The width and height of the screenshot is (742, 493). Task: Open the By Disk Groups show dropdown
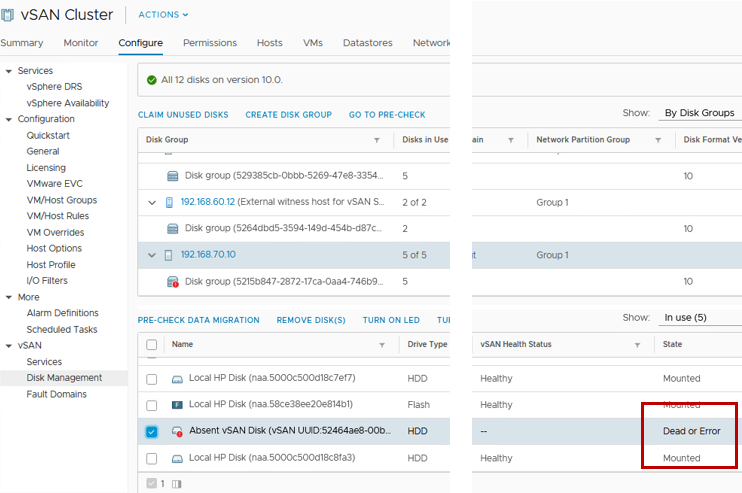click(700, 113)
